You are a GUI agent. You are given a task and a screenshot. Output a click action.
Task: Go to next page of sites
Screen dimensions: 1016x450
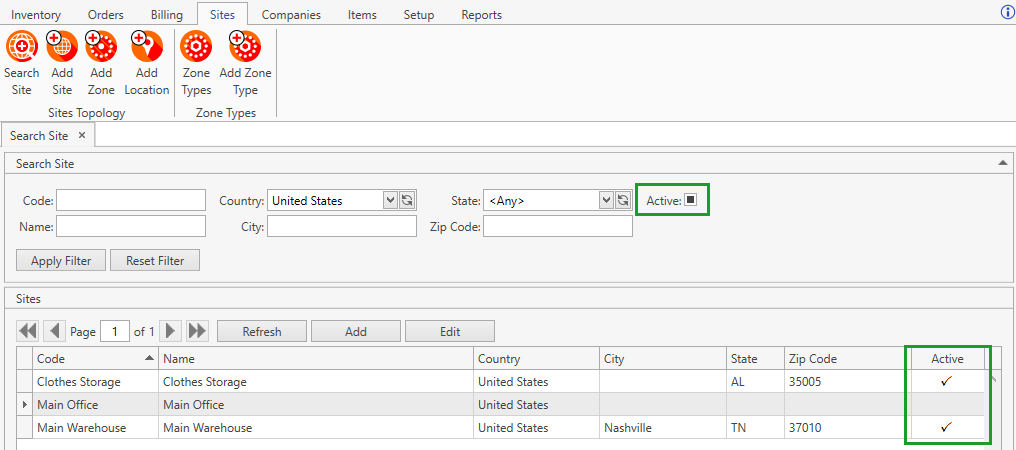point(170,331)
